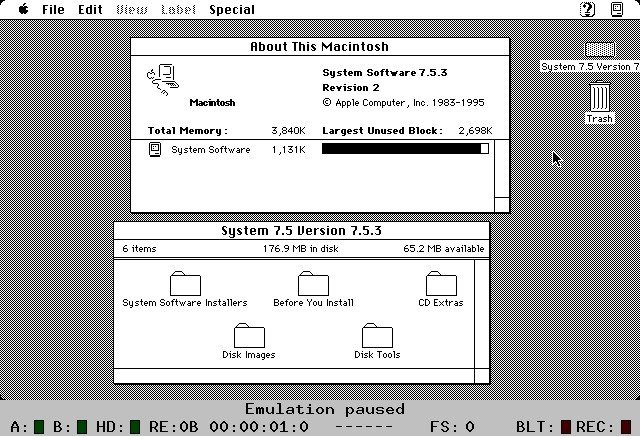Click the "Macintosh" label under the computer icon
This screenshot has width=640, height=436.
212,102
